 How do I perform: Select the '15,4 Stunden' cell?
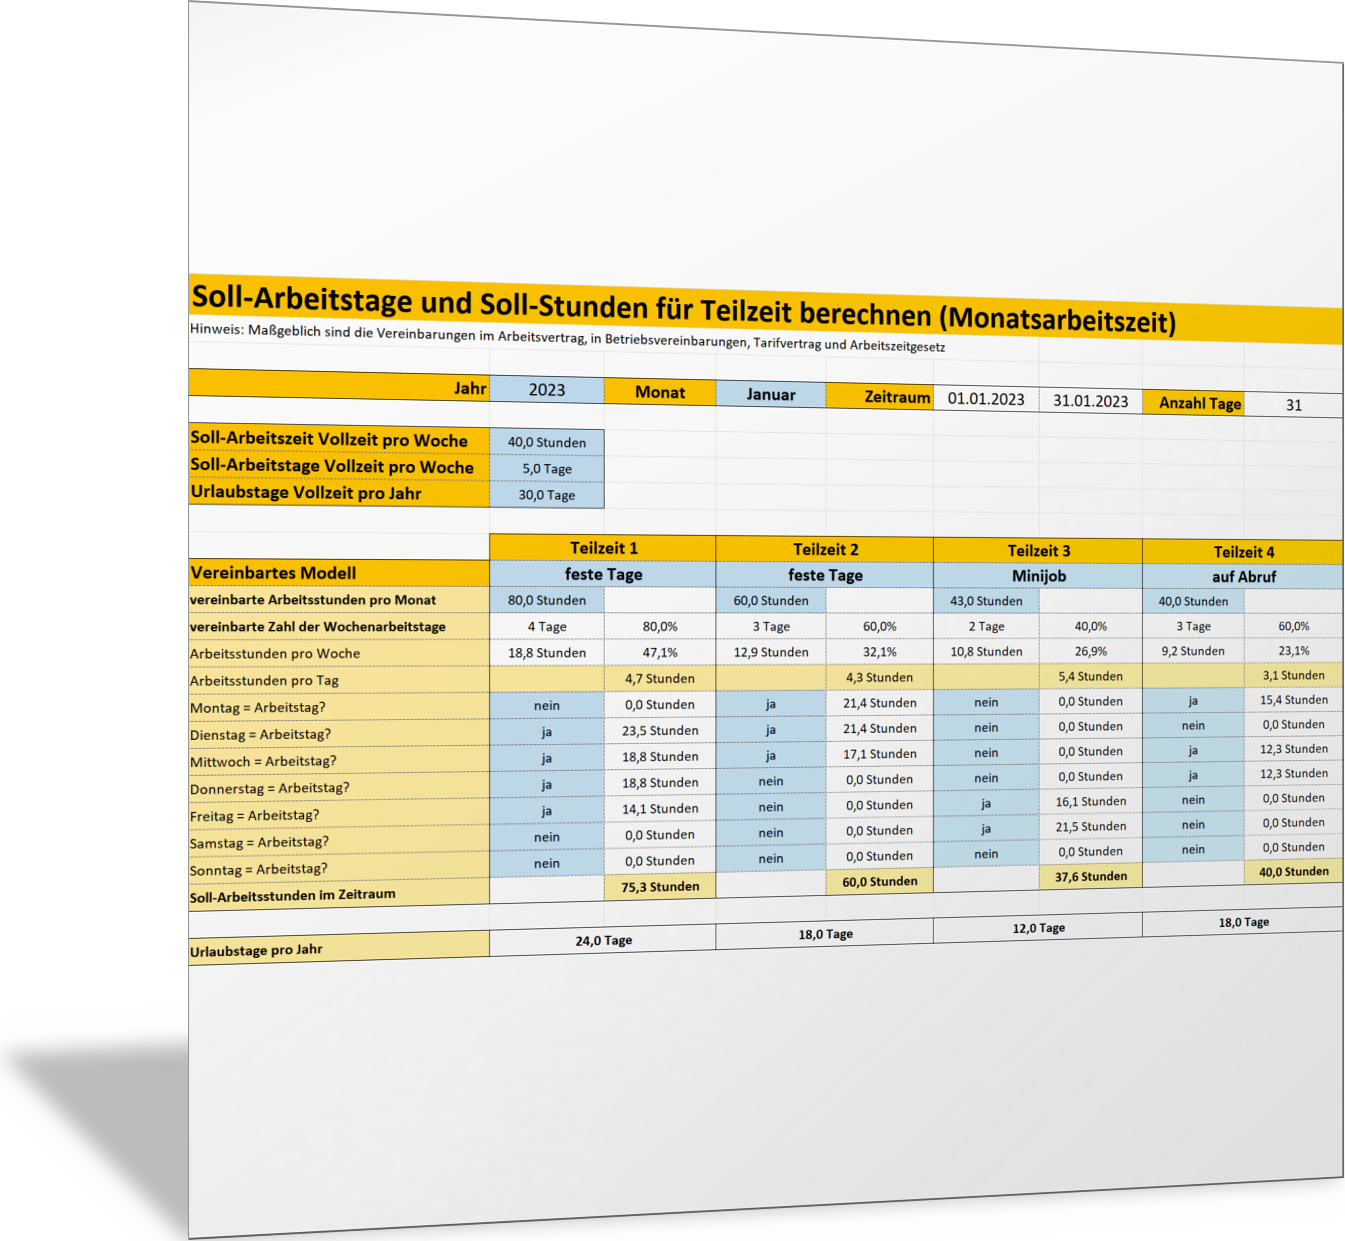(1294, 700)
